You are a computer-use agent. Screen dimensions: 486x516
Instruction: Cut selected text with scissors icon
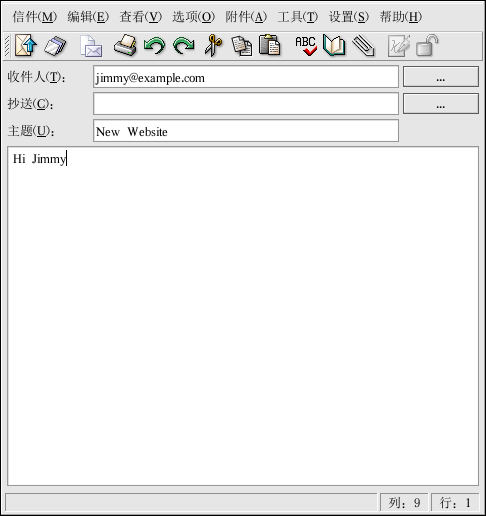[213, 45]
